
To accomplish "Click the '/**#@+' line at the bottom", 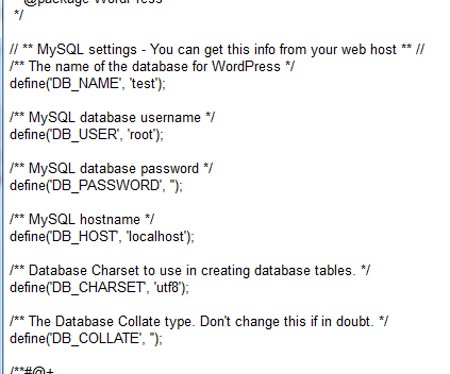I will pos(32,370).
